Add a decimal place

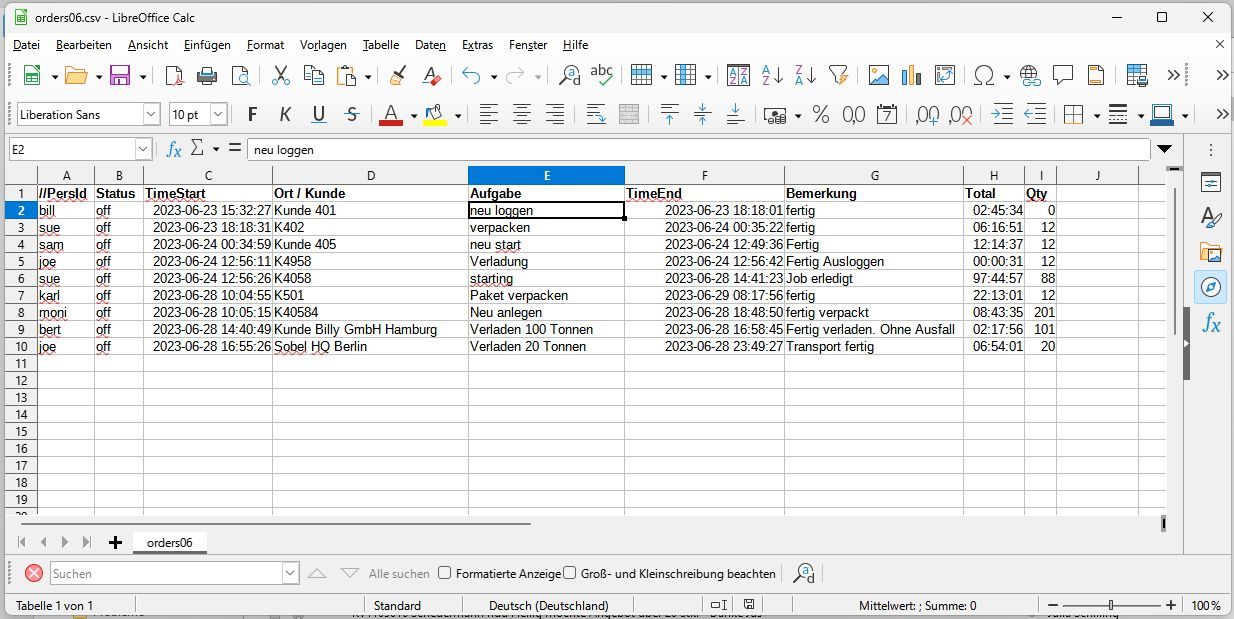point(927,115)
